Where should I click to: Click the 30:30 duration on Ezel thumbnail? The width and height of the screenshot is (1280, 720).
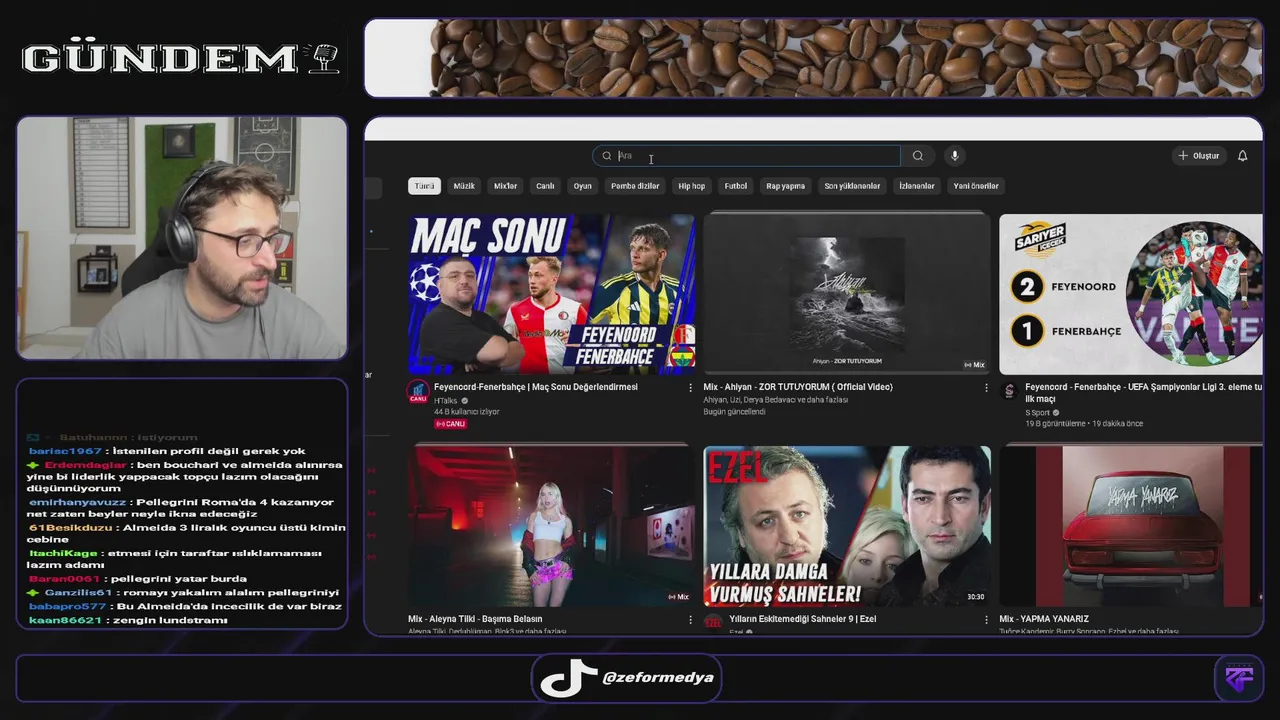tap(976, 597)
